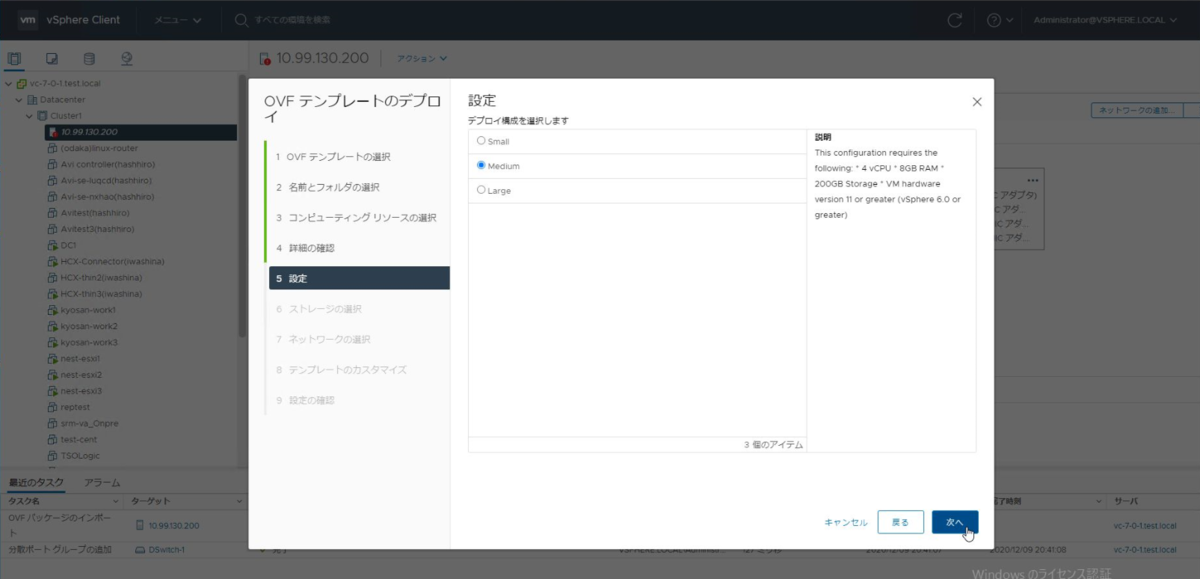Open ターゲット column filter dropdown
1200x579 pixels.
tap(240, 500)
